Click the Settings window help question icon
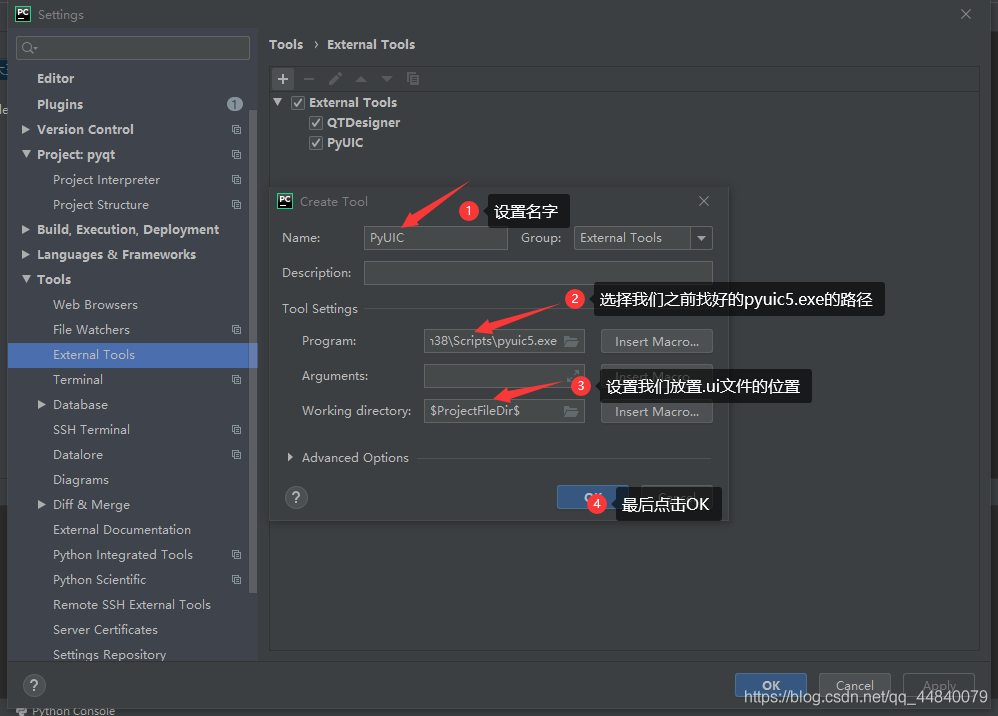Image resolution: width=998 pixels, height=716 pixels. (34, 685)
